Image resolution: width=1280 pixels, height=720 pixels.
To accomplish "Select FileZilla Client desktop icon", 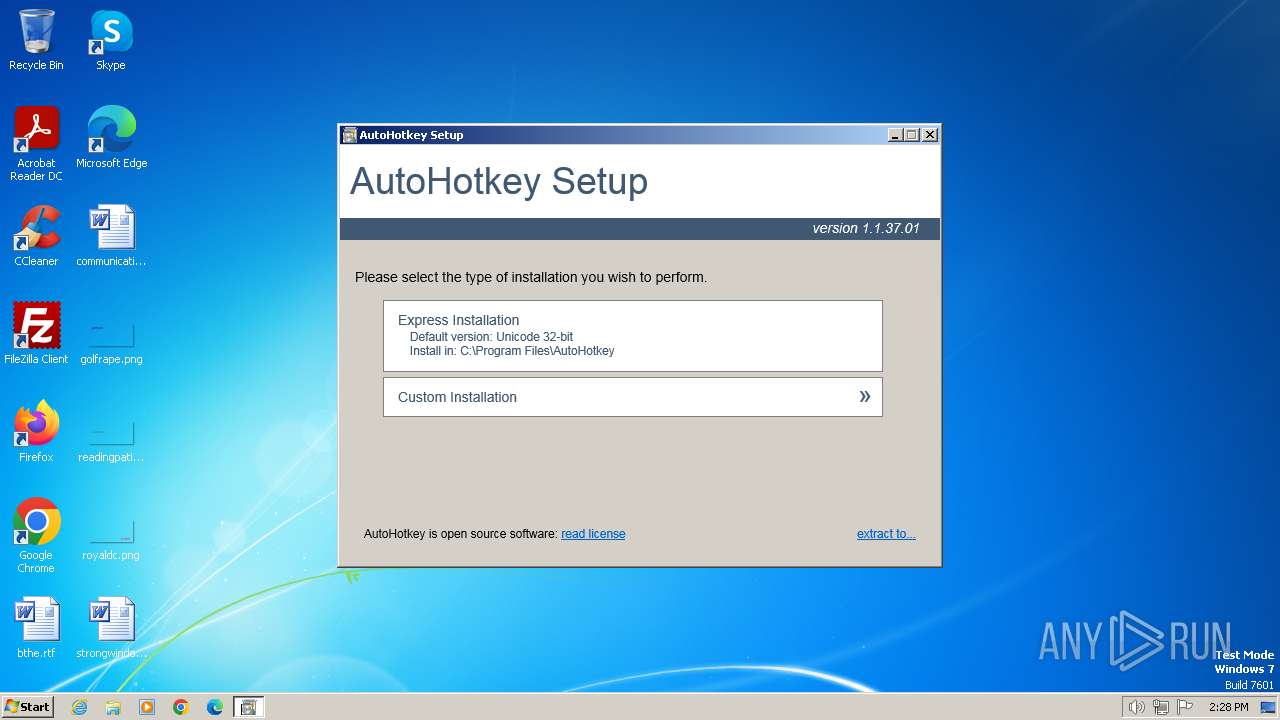I will coord(36,334).
